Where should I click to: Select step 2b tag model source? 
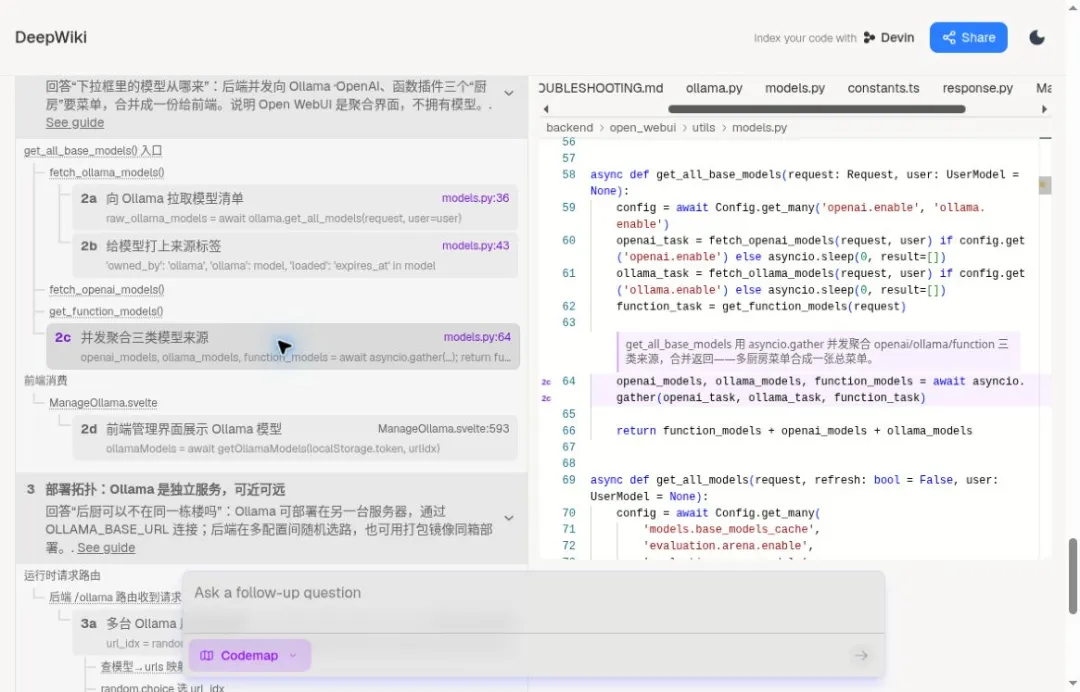pos(295,255)
